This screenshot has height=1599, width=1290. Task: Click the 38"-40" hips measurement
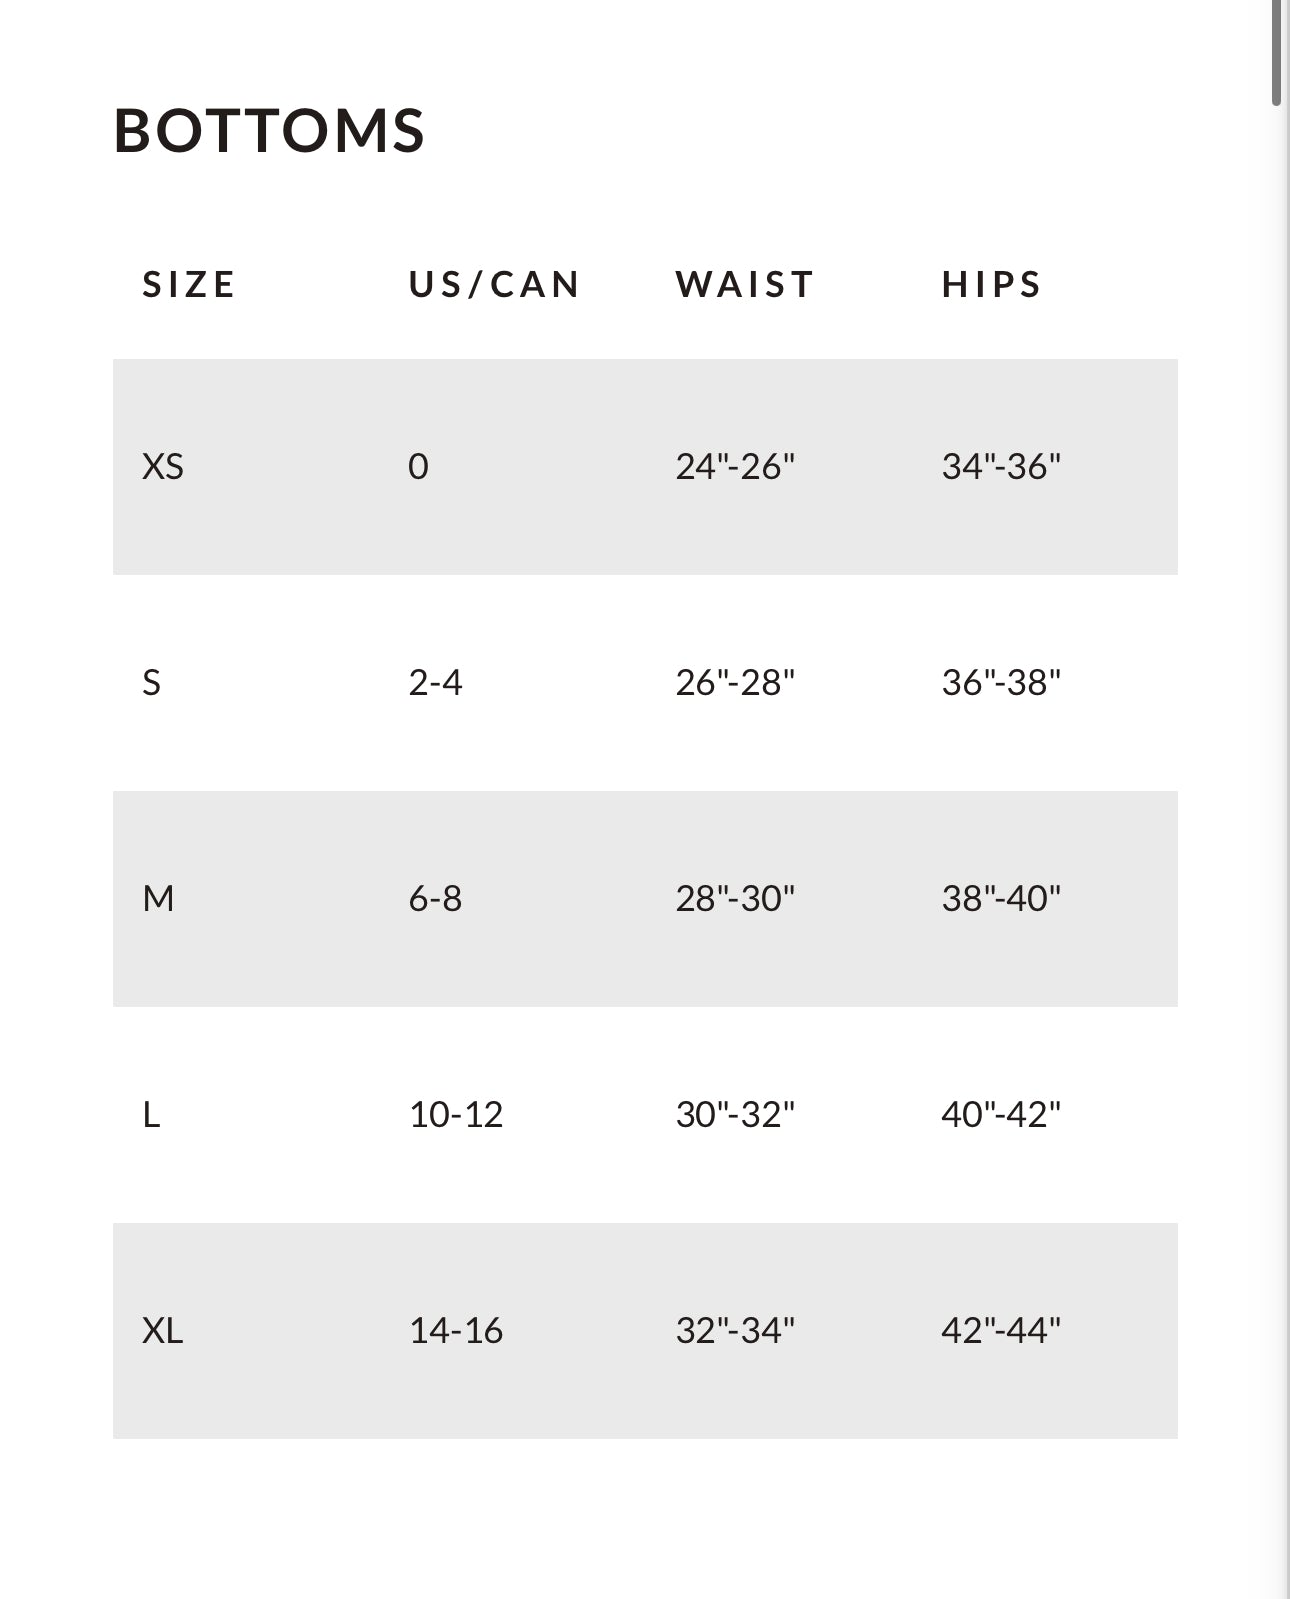click(x=1001, y=899)
